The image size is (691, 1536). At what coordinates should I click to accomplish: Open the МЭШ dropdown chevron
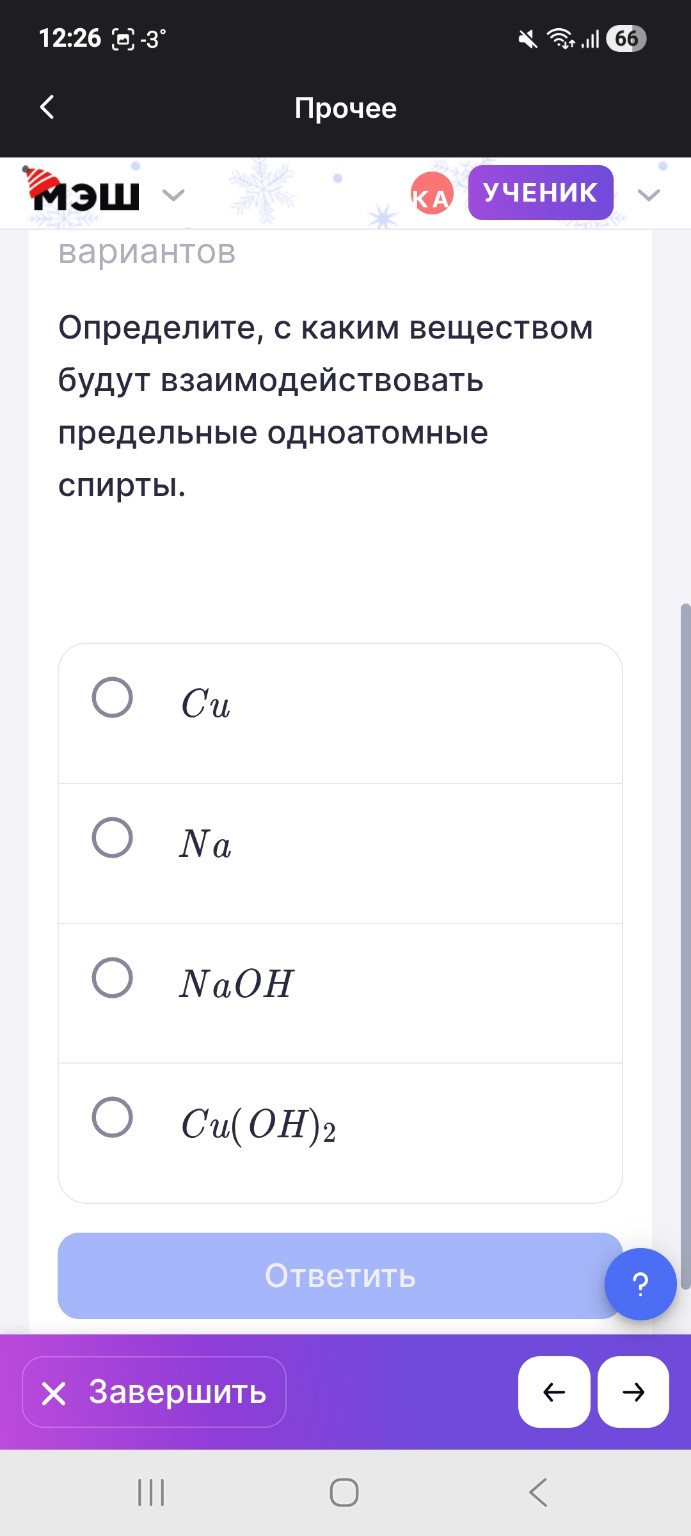point(174,195)
